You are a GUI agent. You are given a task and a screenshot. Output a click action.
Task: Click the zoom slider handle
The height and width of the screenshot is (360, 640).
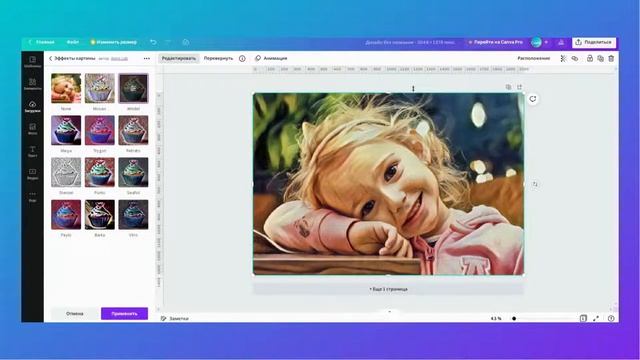pos(514,318)
